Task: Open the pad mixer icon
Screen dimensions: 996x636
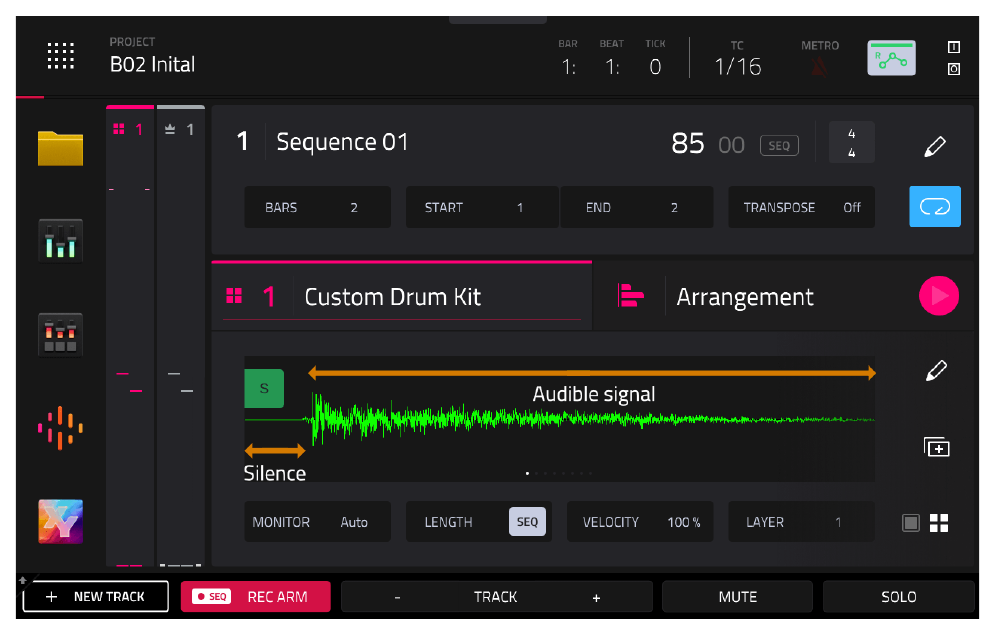Action: coord(60,334)
